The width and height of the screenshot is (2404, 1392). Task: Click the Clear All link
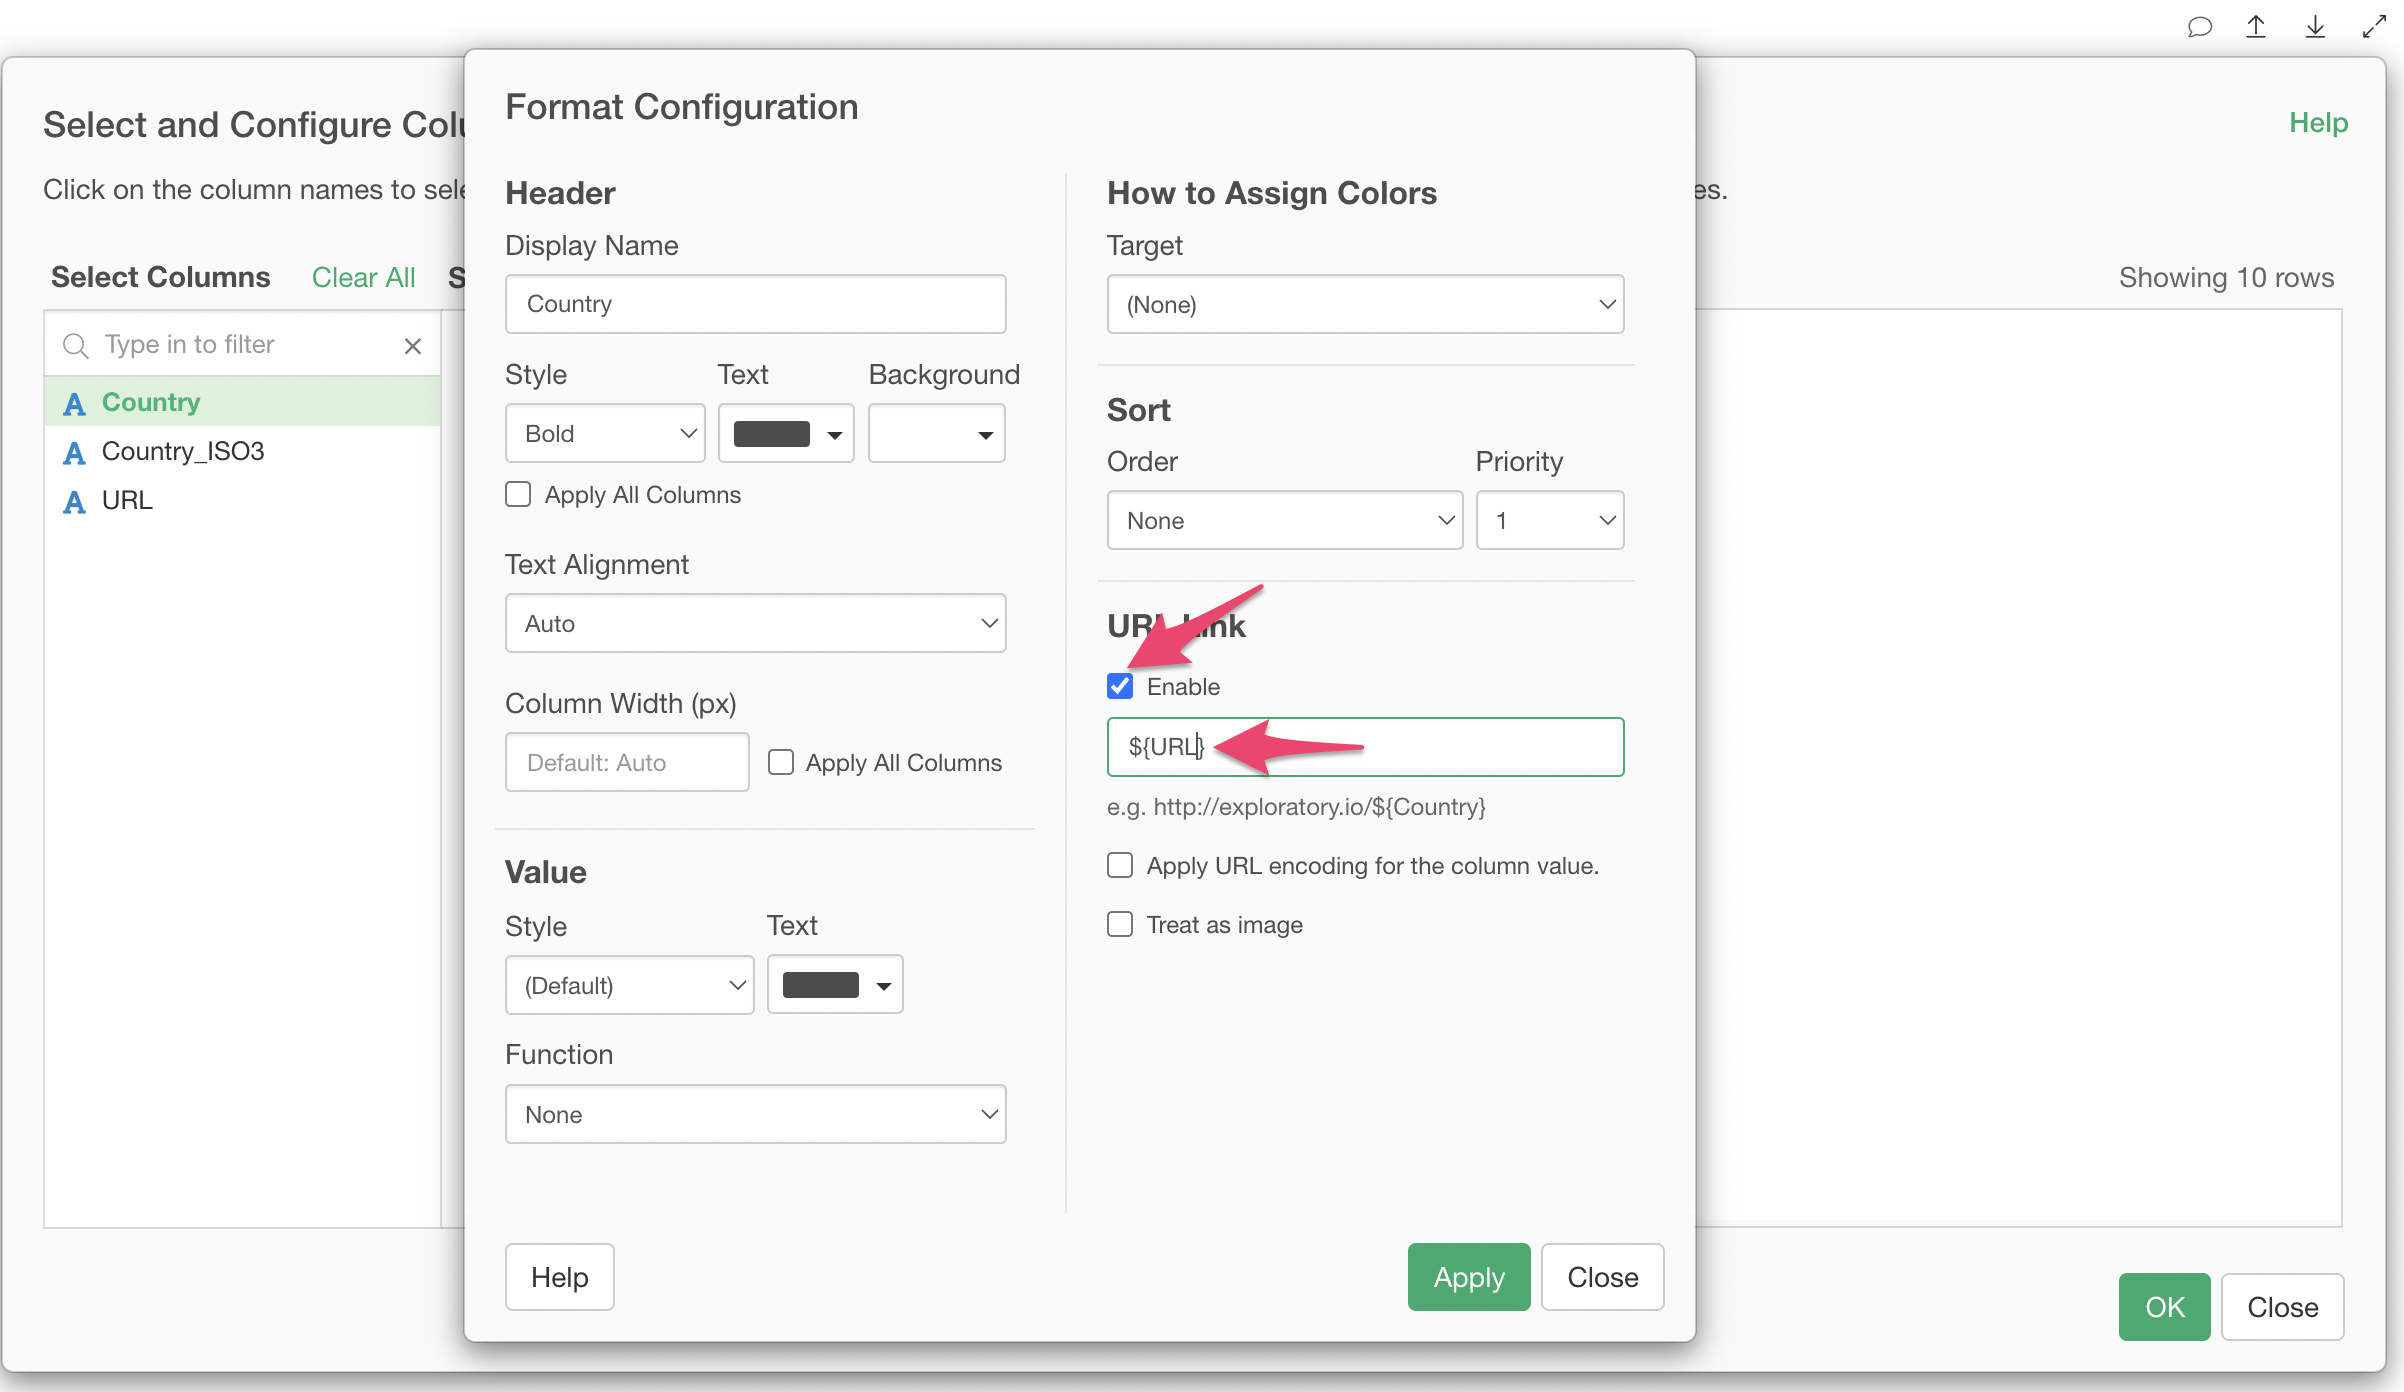click(363, 277)
